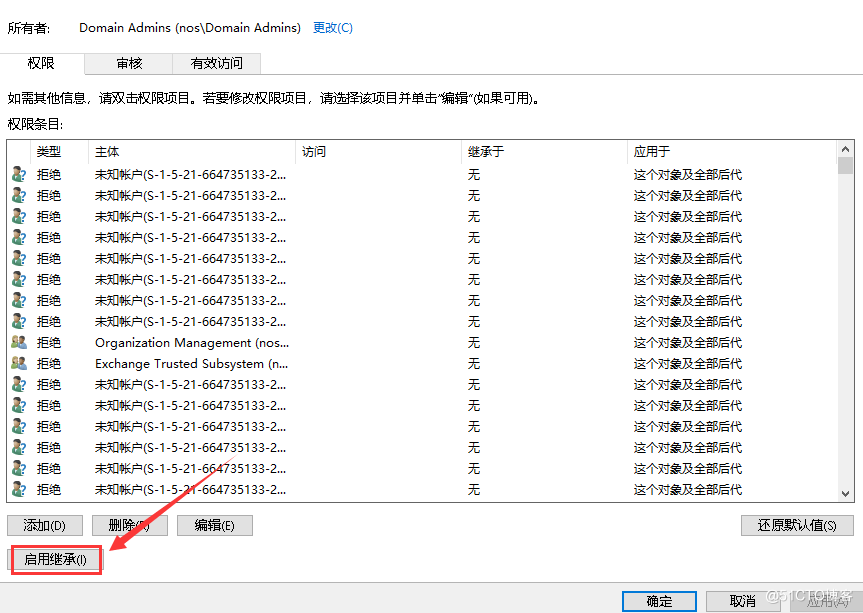863x613 pixels.
Task: Click the permission list scrollbar thumb
Action: (845, 166)
